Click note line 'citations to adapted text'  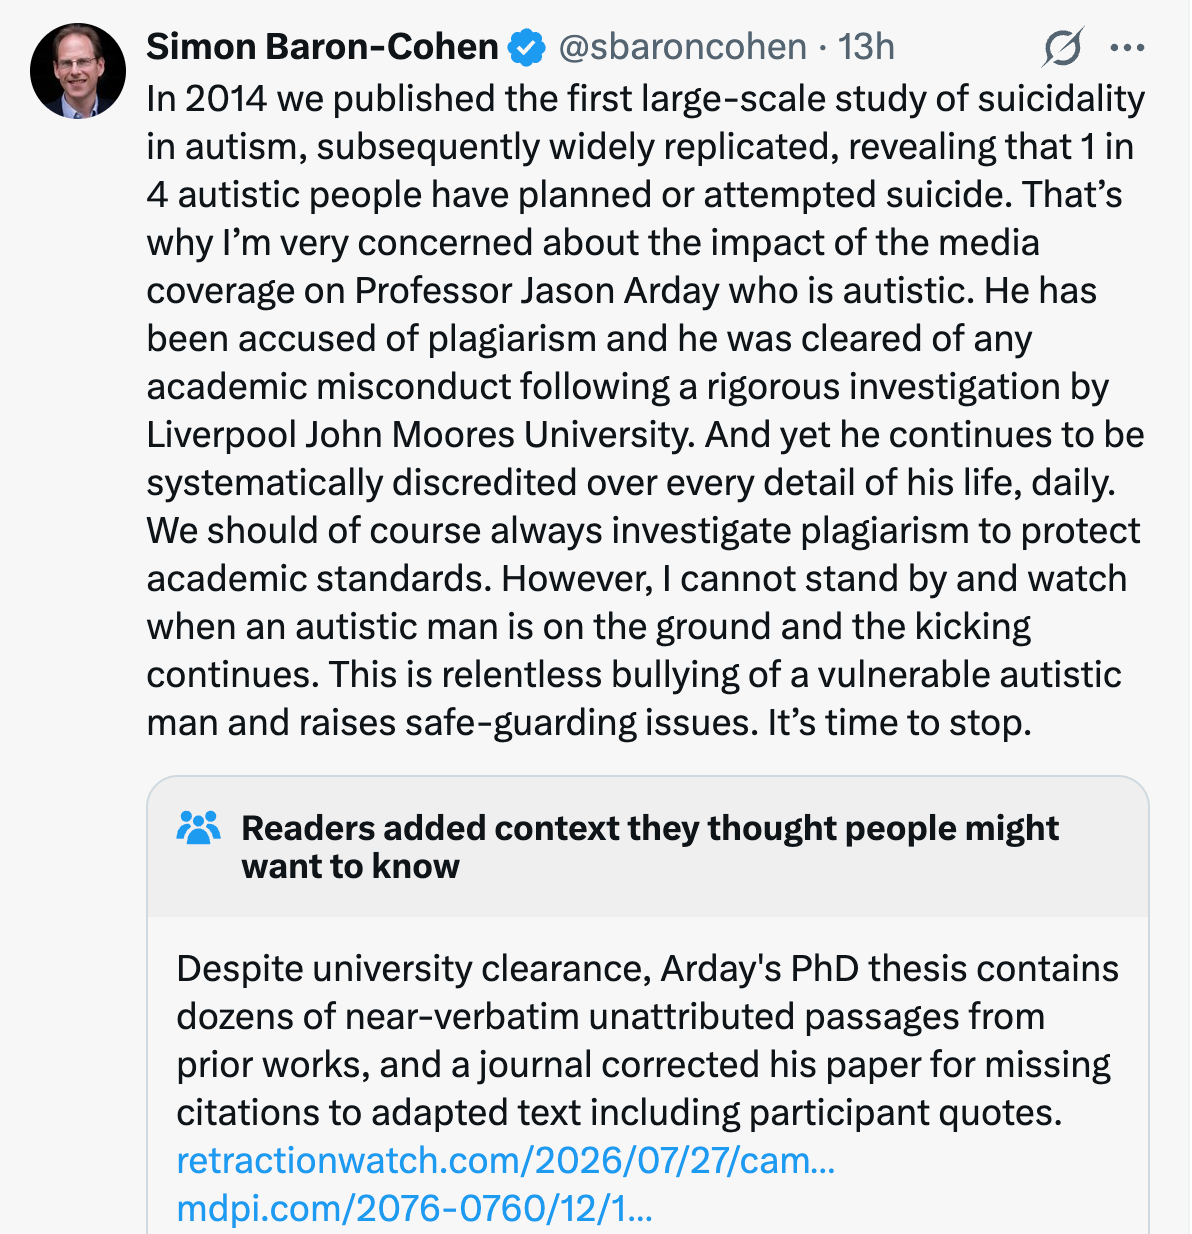pyautogui.click(x=619, y=1113)
